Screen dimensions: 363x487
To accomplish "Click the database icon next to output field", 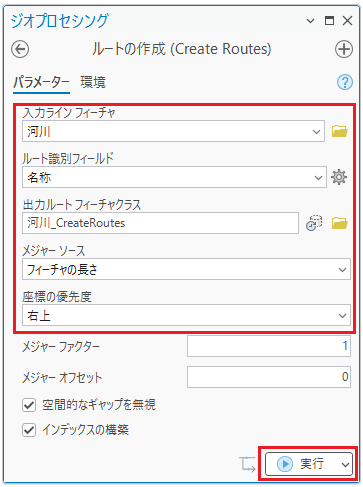I will point(314,223).
